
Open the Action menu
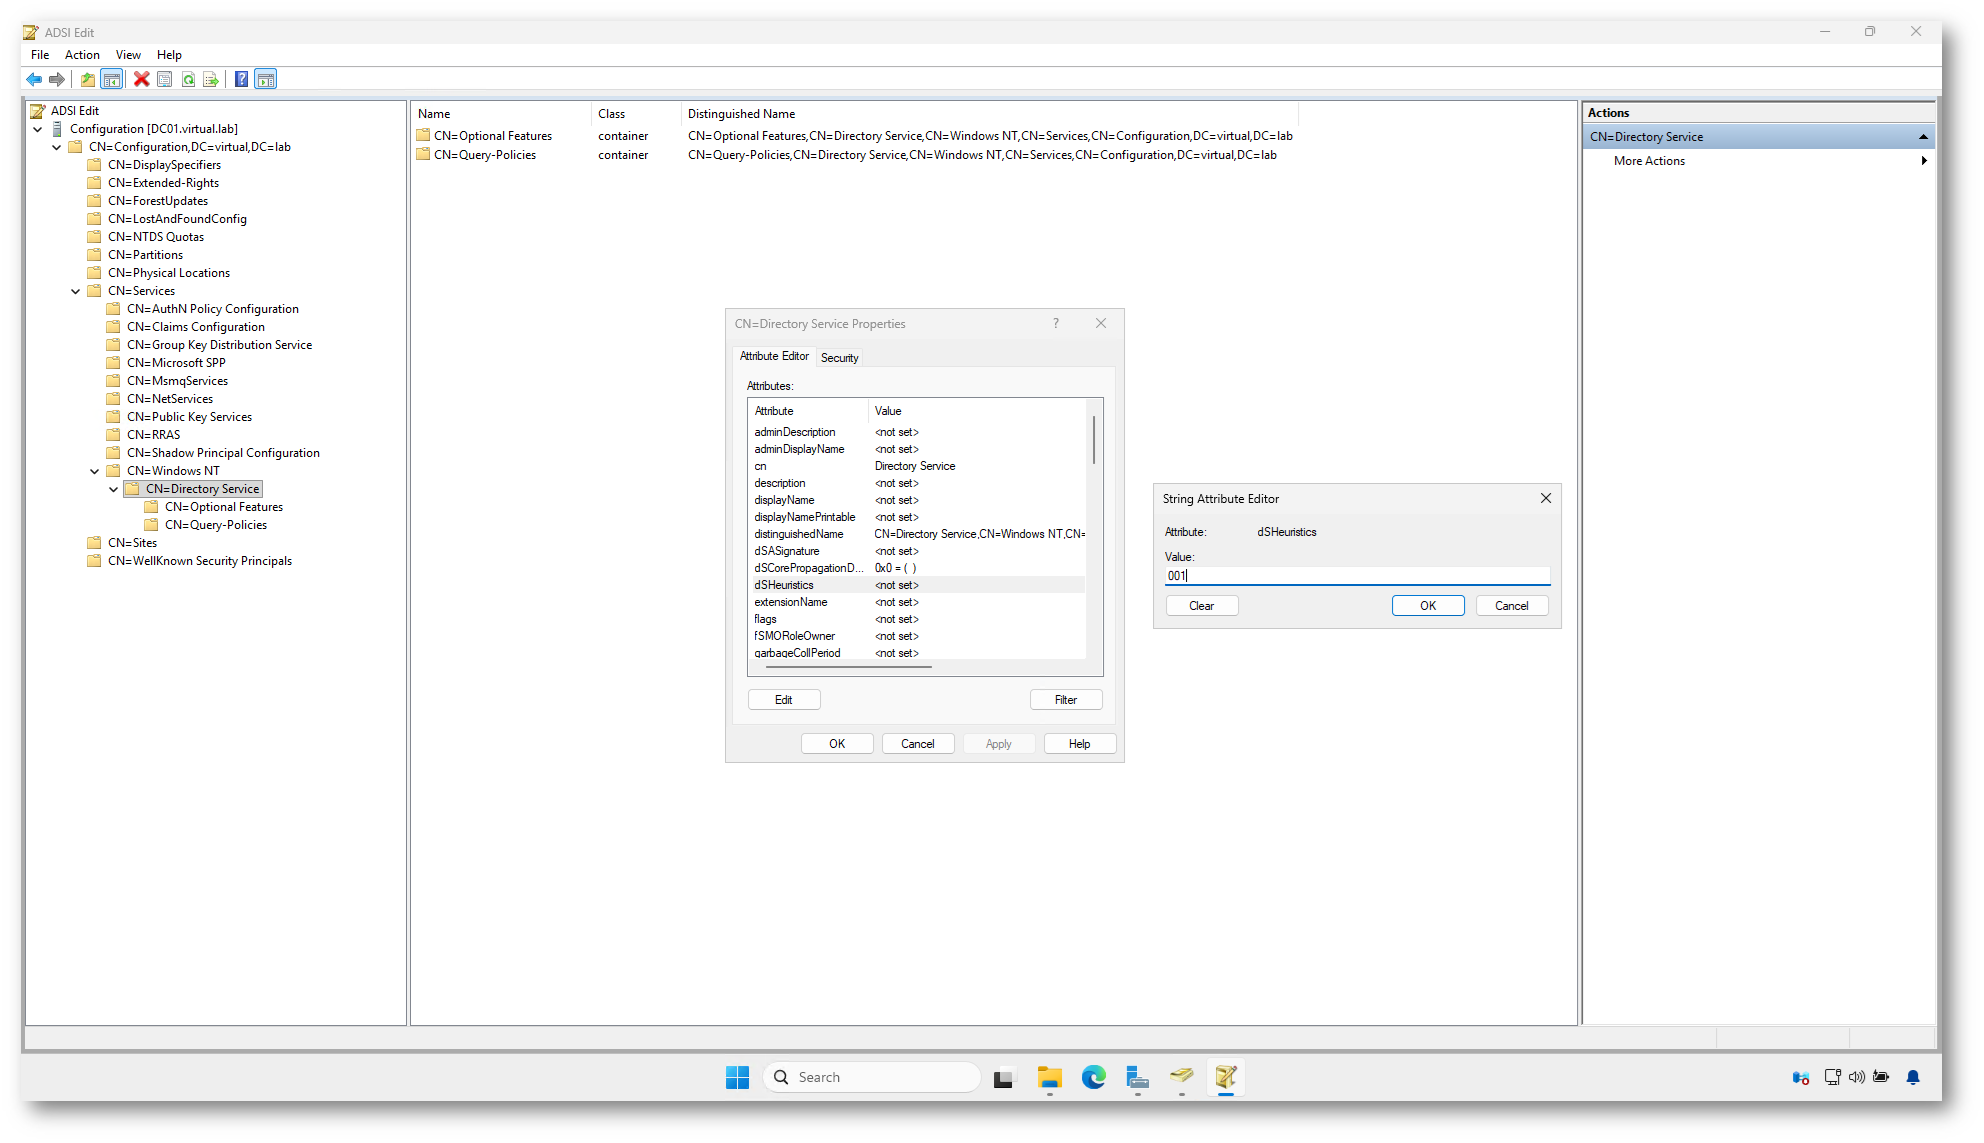coord(82,55)
